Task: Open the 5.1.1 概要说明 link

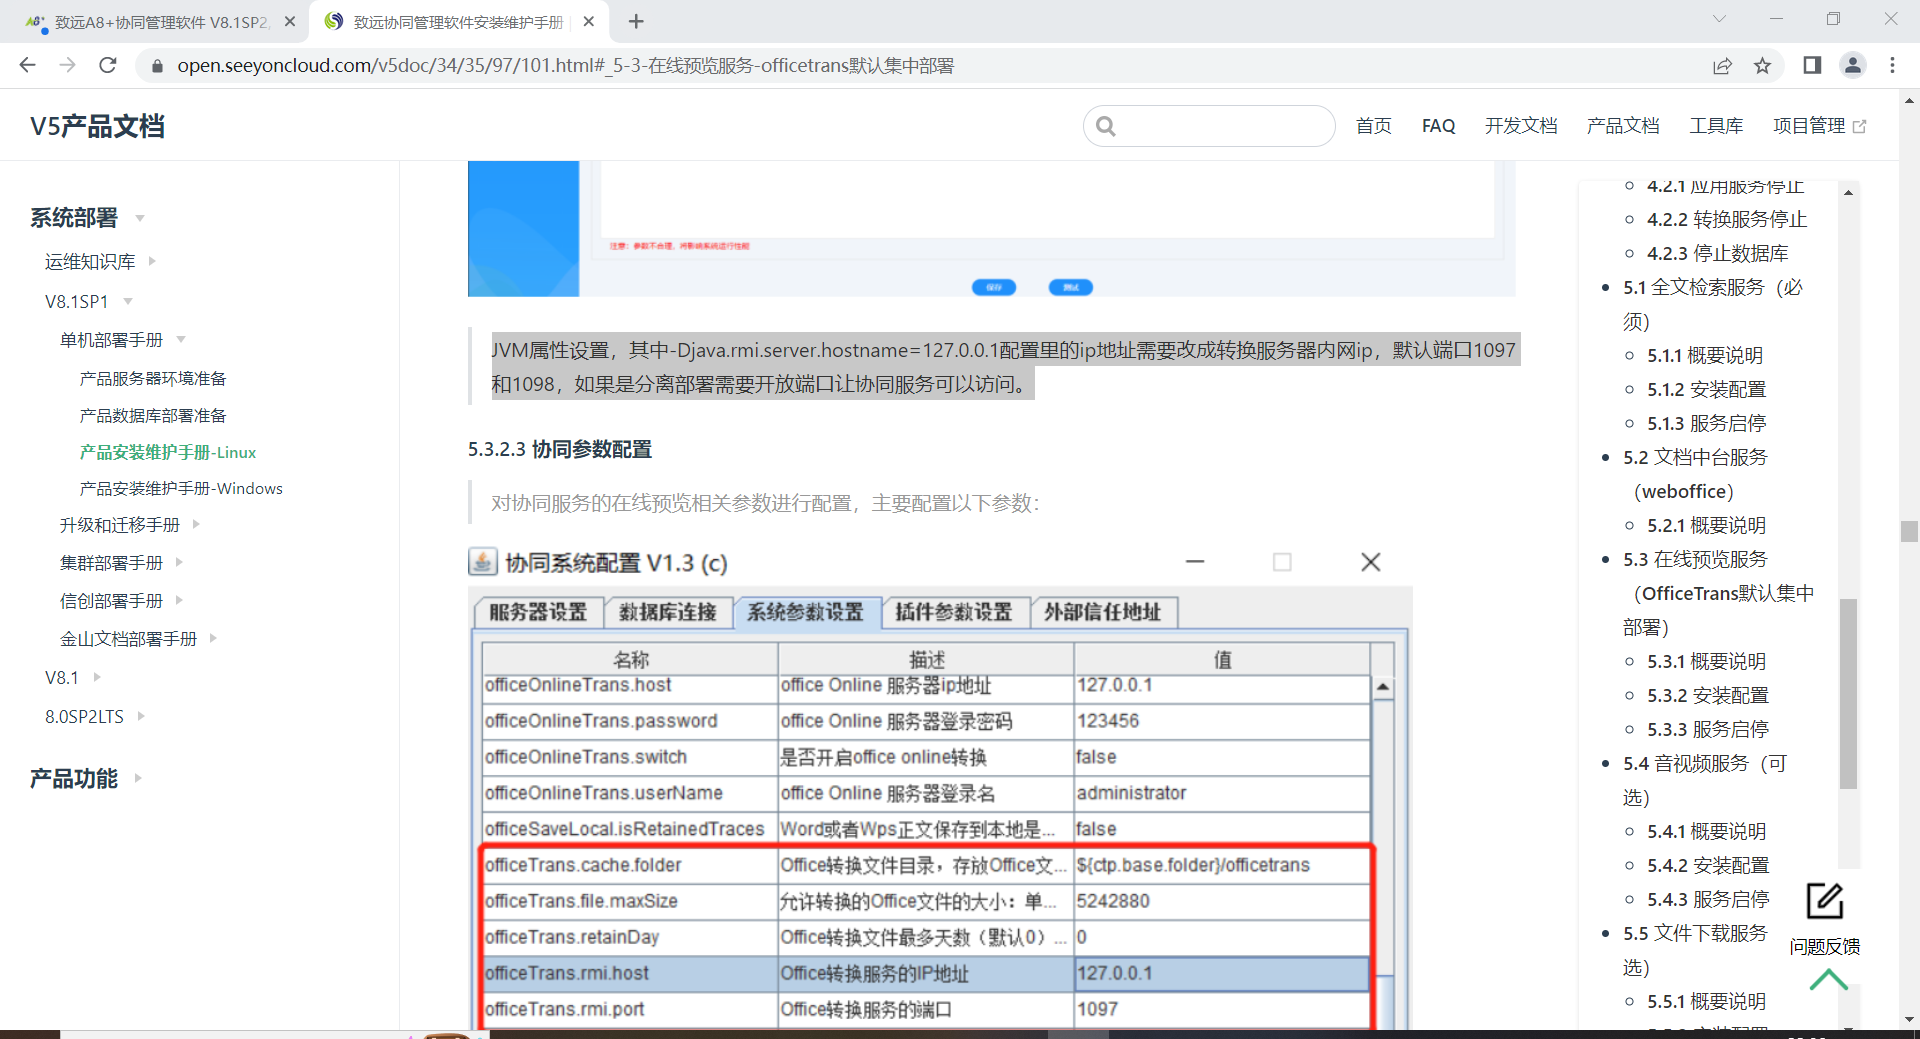Action: pyautogui.click(x=1704, y=355)
